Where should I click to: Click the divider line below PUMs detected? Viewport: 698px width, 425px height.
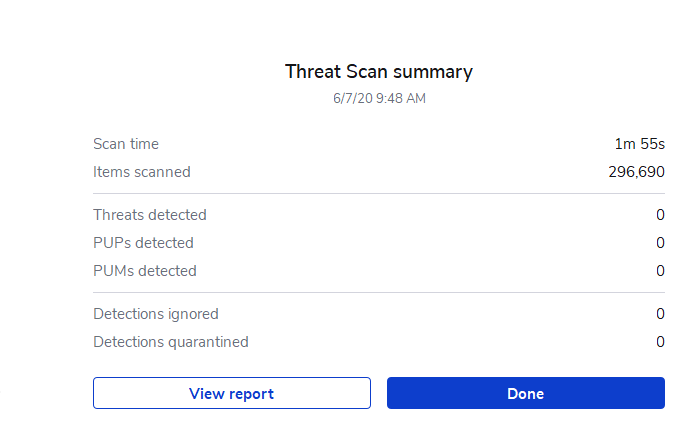pos(379,292)
